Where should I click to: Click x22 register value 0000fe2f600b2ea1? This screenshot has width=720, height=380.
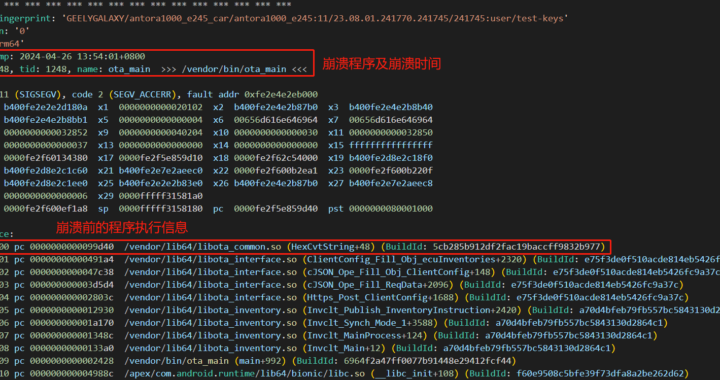[x=276, y=171]
